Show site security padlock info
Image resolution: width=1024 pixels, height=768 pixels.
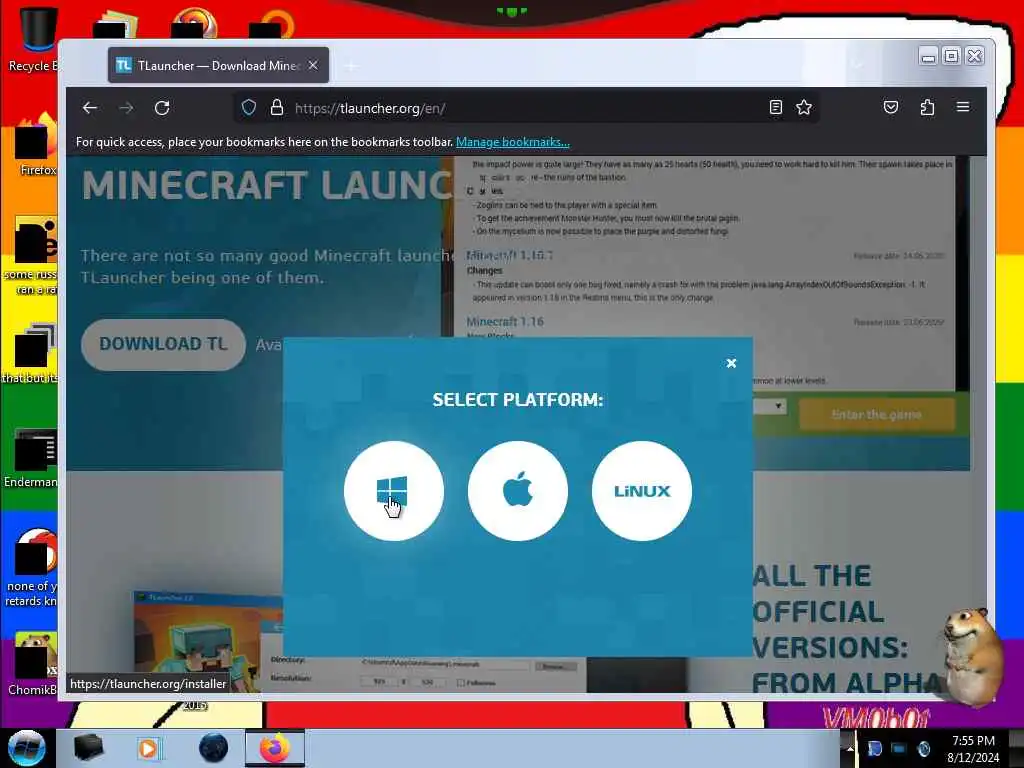[277, 108]
